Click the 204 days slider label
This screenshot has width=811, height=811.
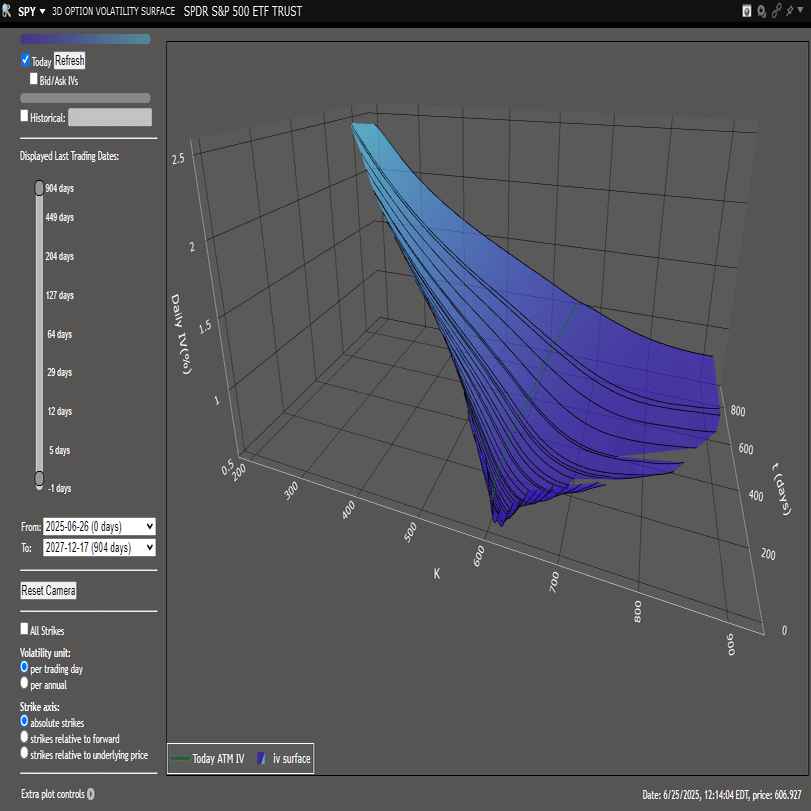[59, 256]
